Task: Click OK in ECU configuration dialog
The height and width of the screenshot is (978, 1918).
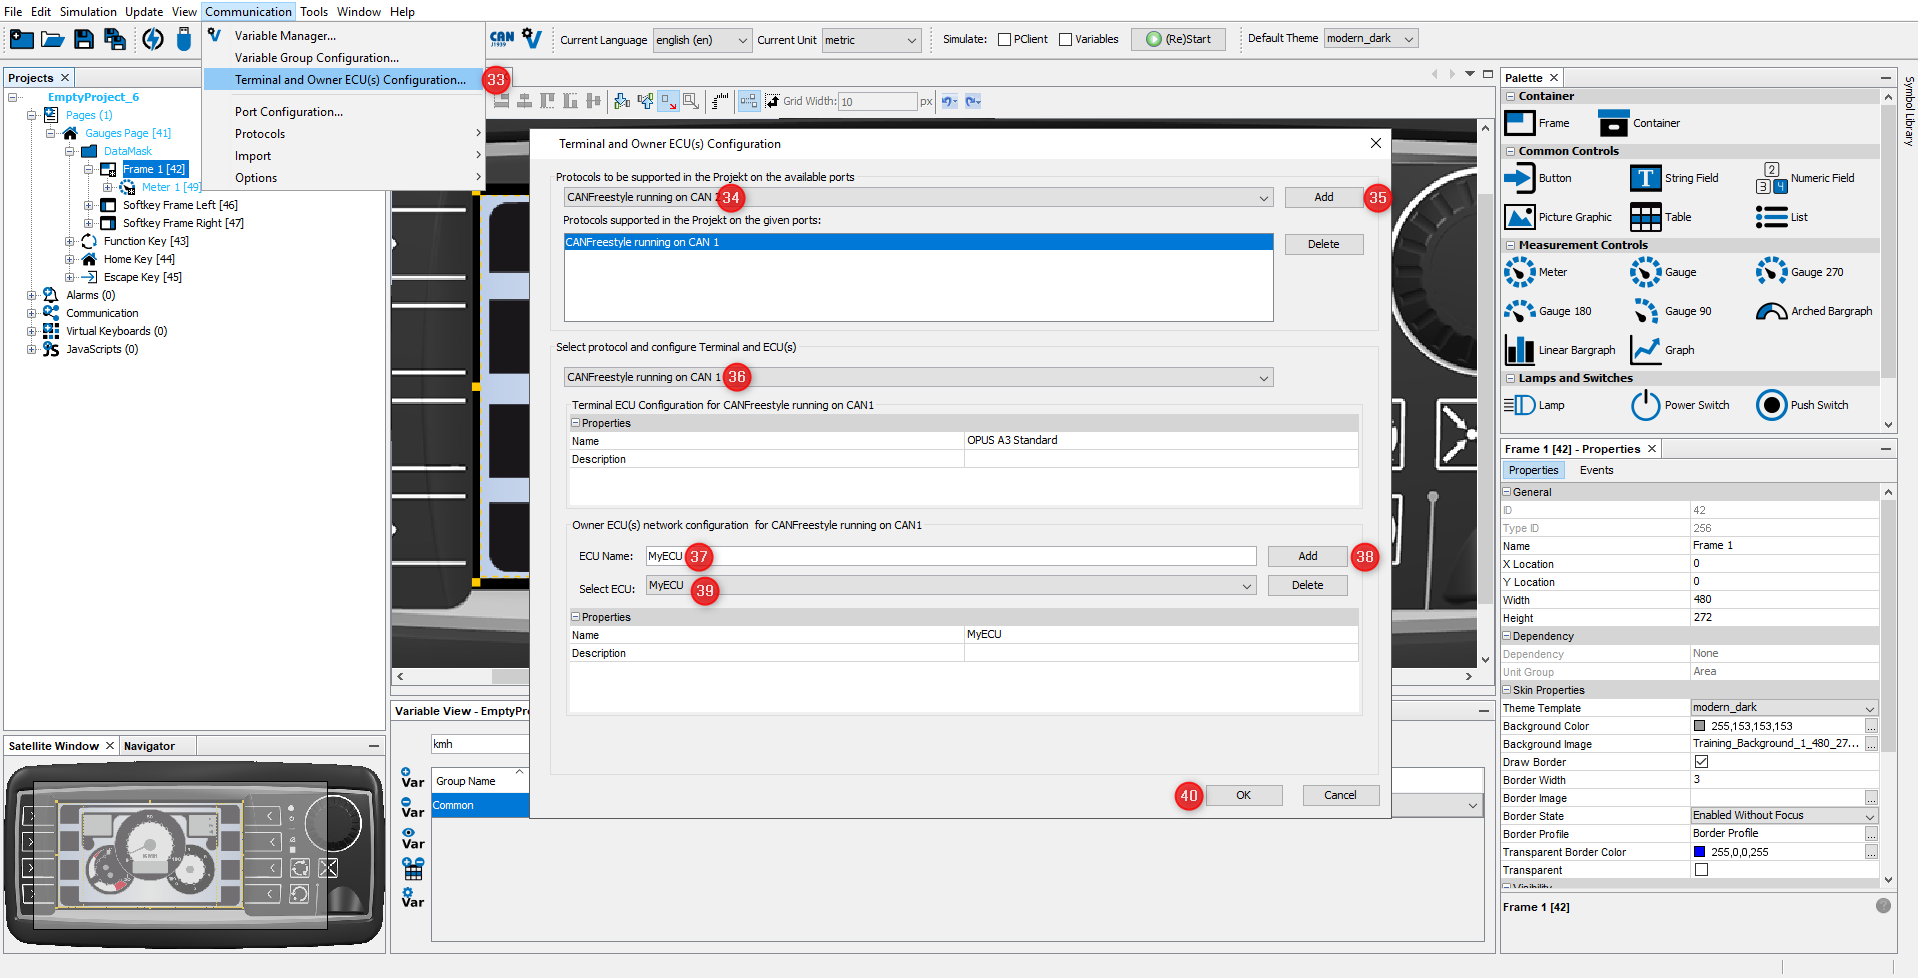Action: coord(1243,795)
